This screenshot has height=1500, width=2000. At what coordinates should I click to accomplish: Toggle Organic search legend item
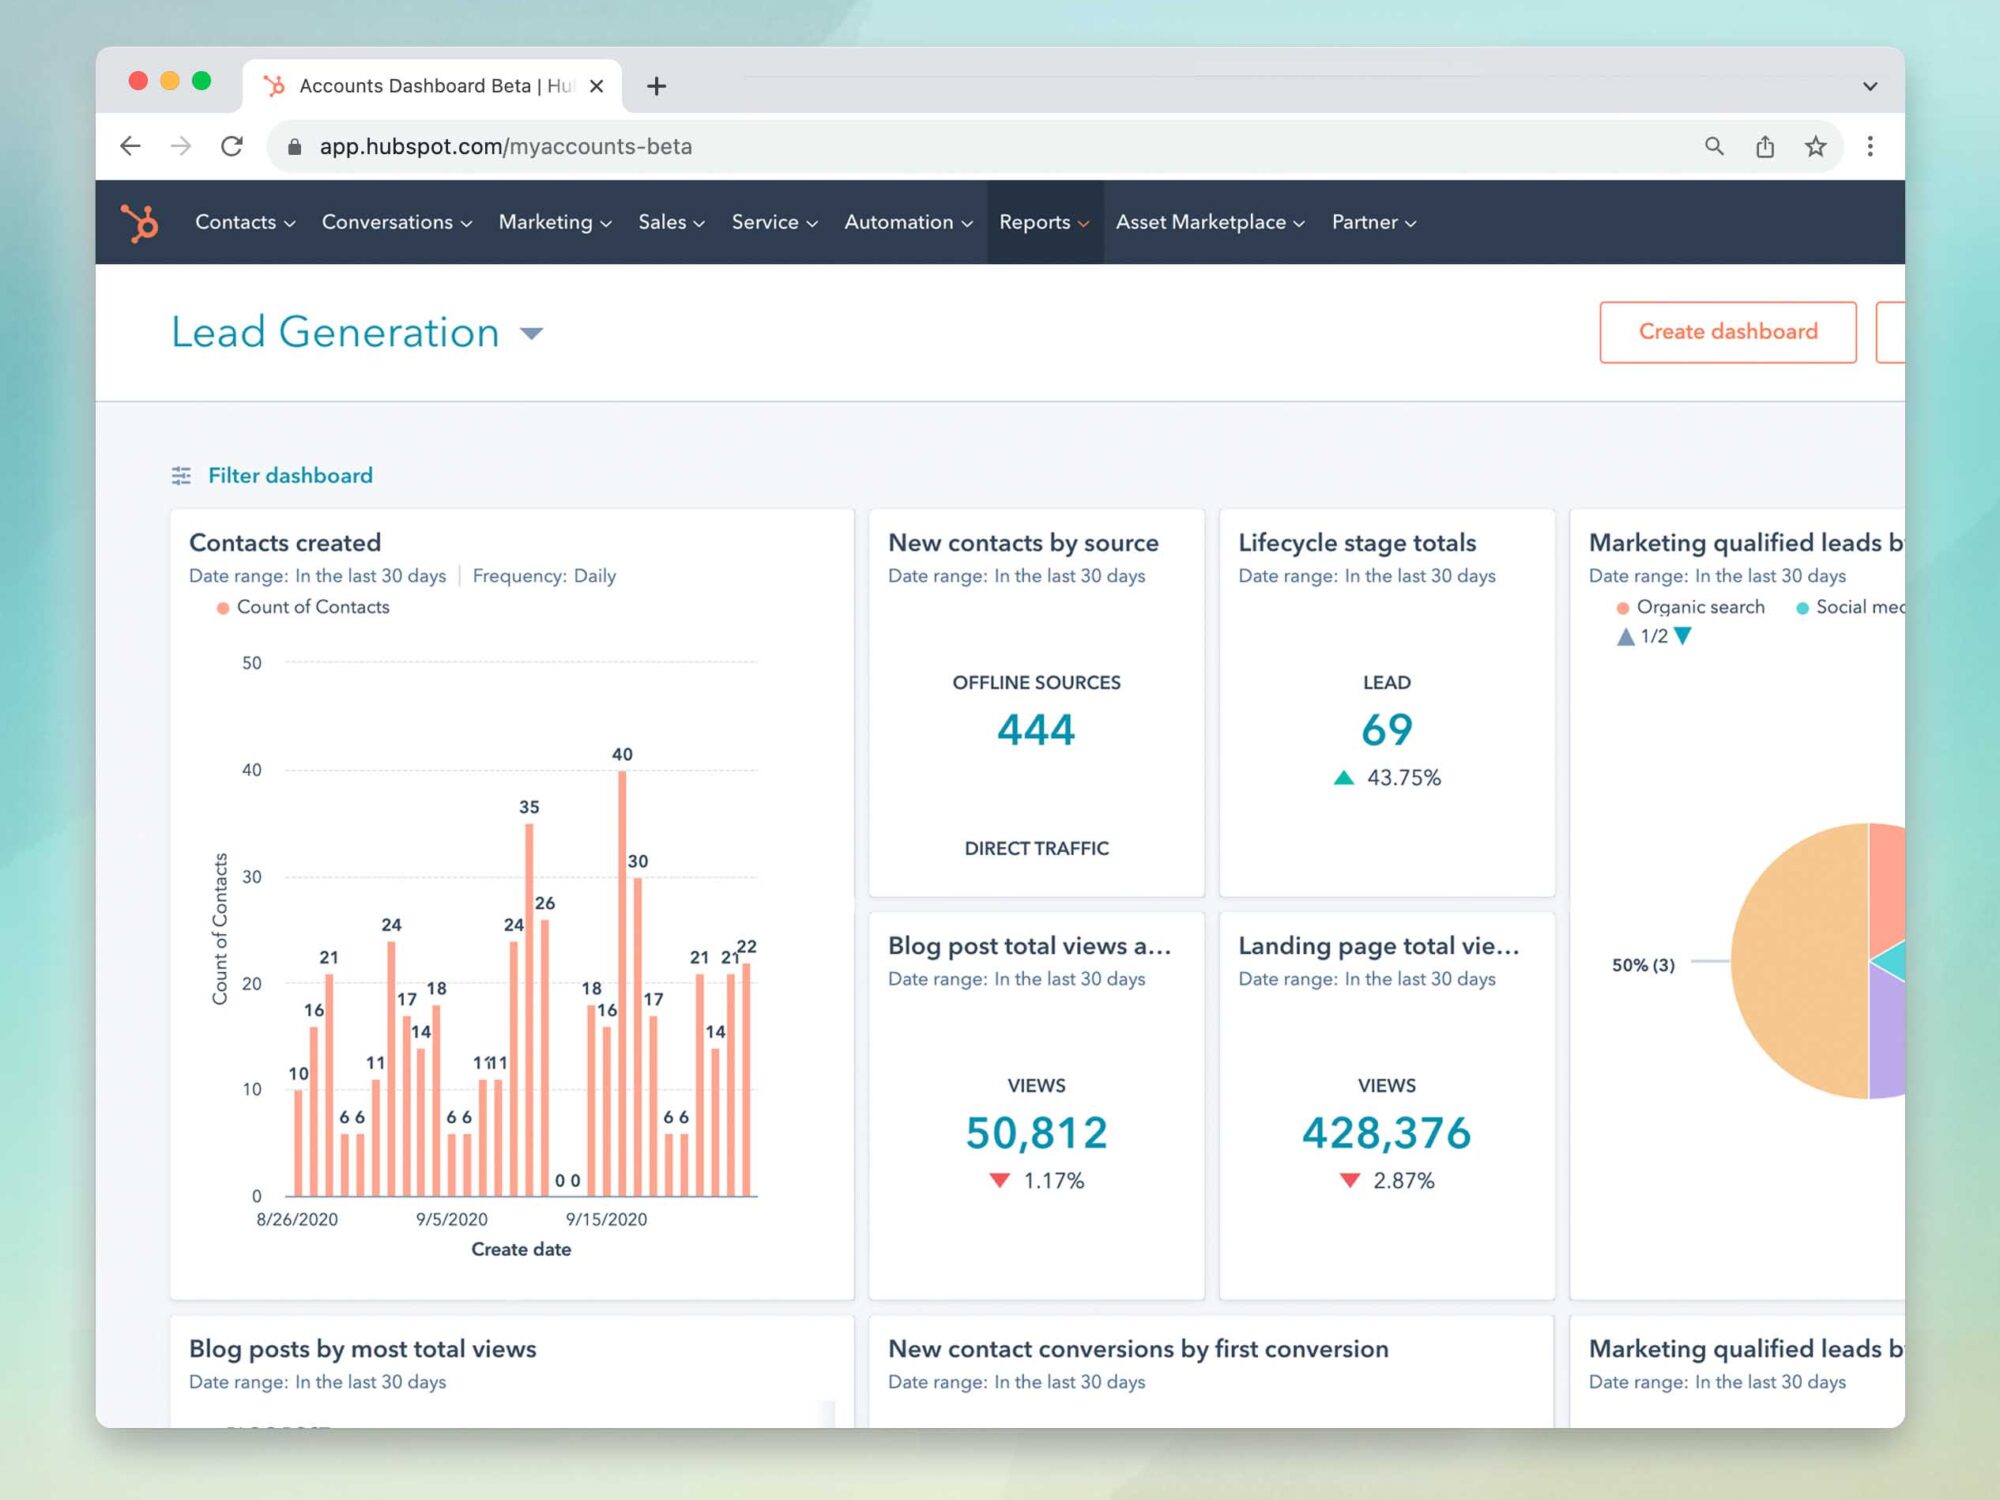click(1691, 607)
